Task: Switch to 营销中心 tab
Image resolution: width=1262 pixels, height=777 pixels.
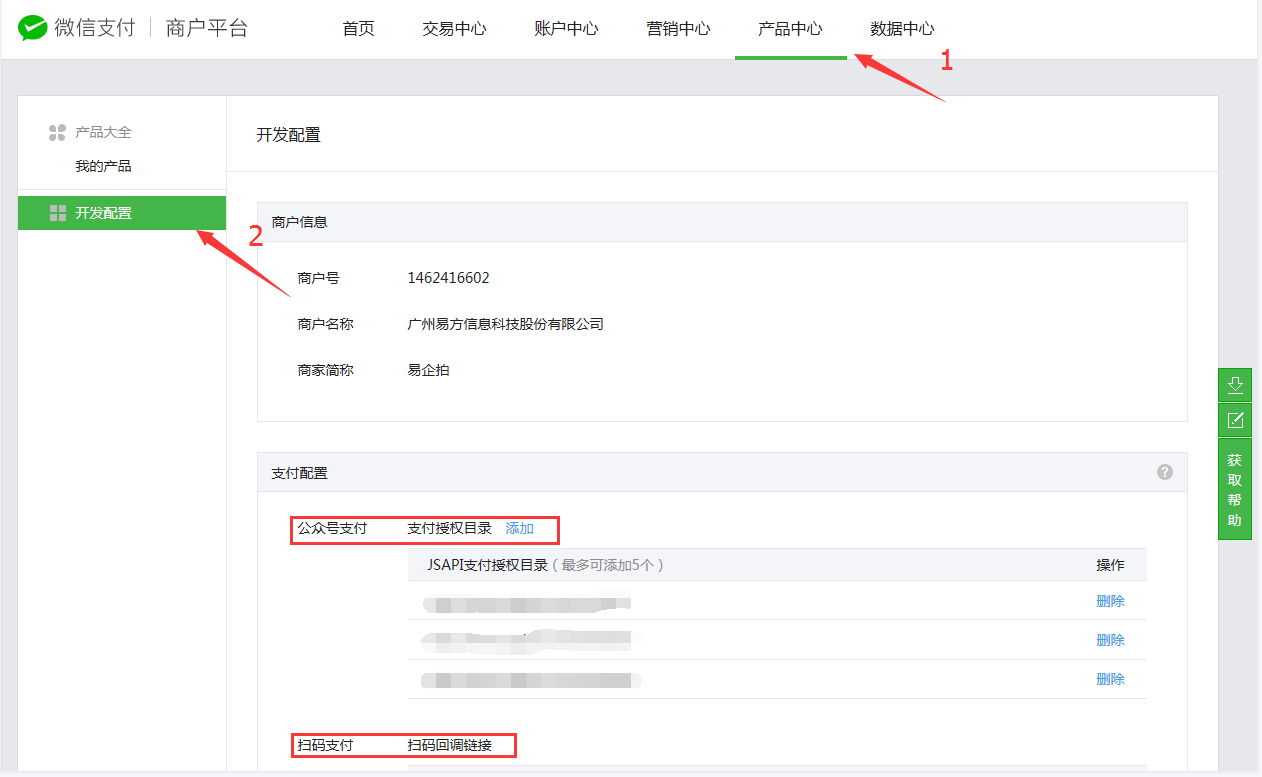Action: (678, 29)
